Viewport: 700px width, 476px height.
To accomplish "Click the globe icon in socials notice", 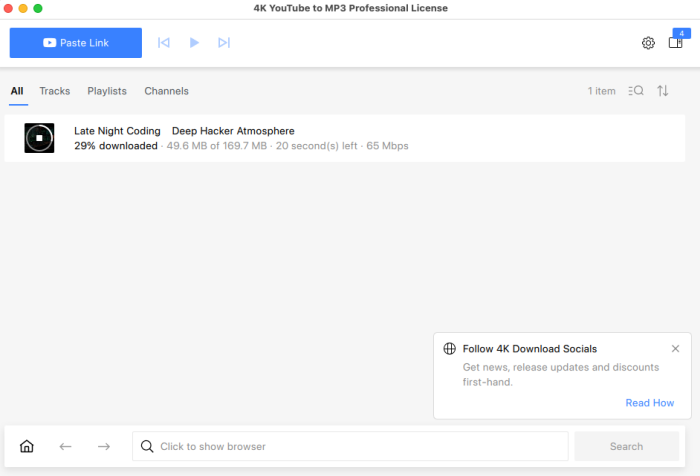I will click(x=450, y=349).
